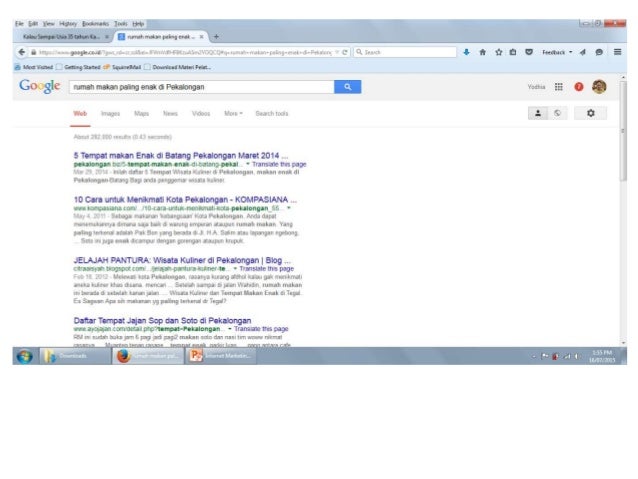Viewport: 638px width, 479px height.
Task: Expand arrow next to kompasiana.com result URL
Action: pyautogui.click(x=288, y=208)
